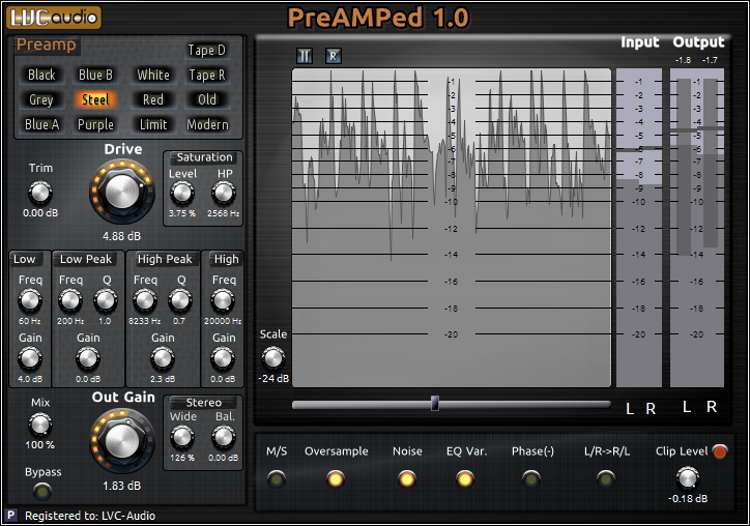The width and height of the screenshot is (750, 526).
Task: Toggle the EQ Var. switch
Action: (x=464, y=479)
